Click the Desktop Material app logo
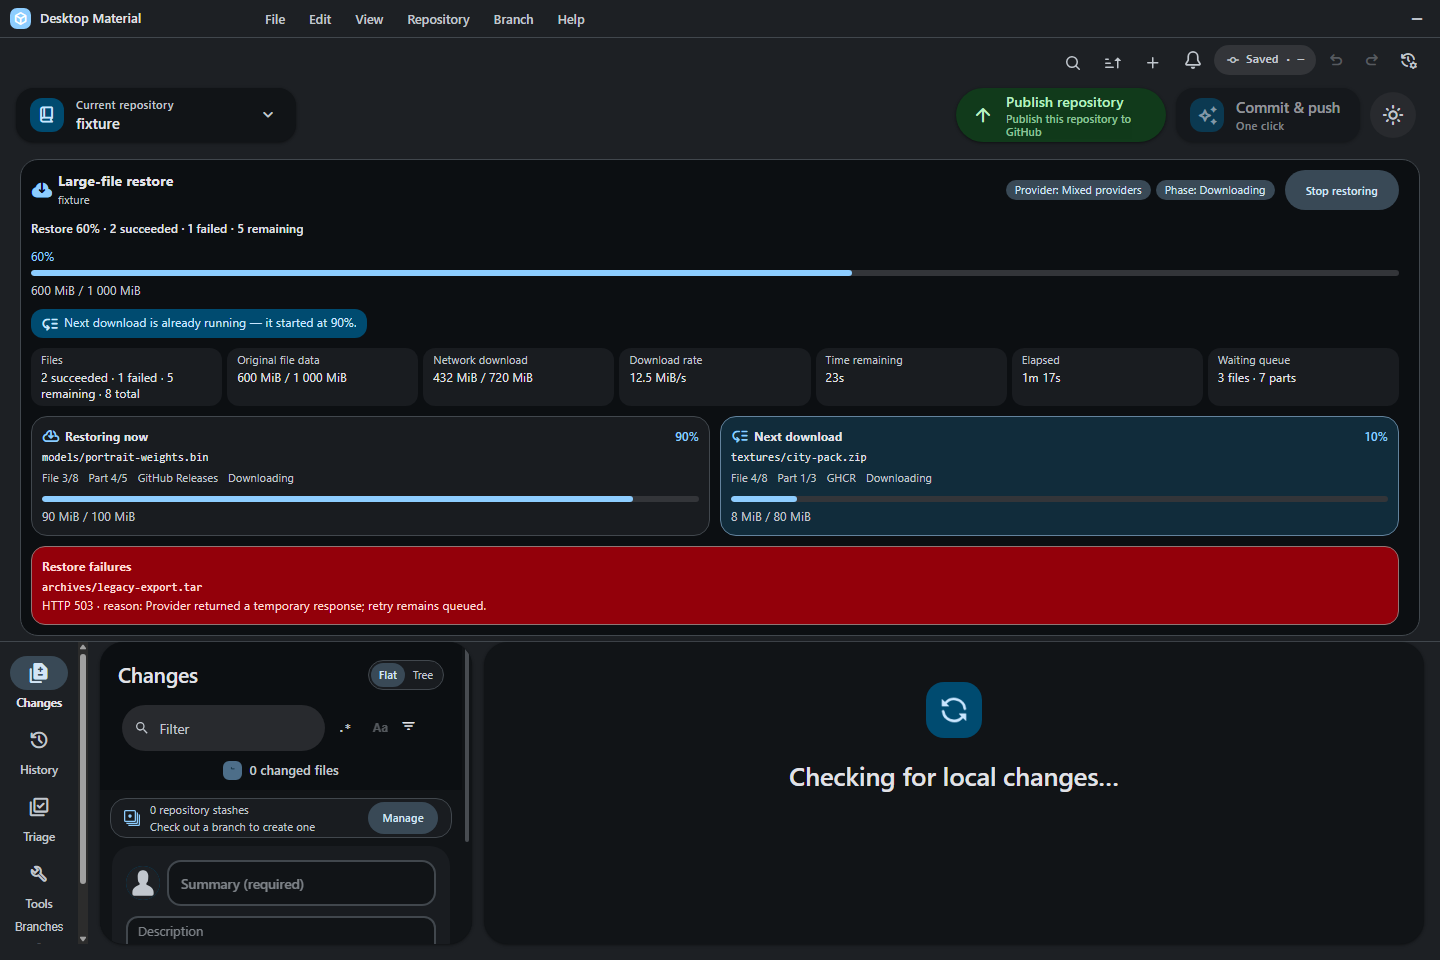 (20, 18)
